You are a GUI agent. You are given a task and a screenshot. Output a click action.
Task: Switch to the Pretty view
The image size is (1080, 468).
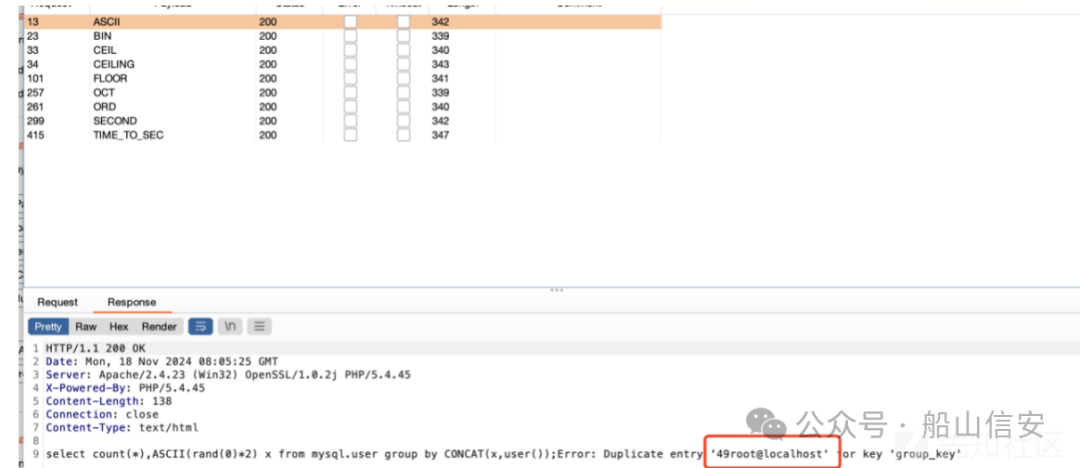[x=48, y=327]
